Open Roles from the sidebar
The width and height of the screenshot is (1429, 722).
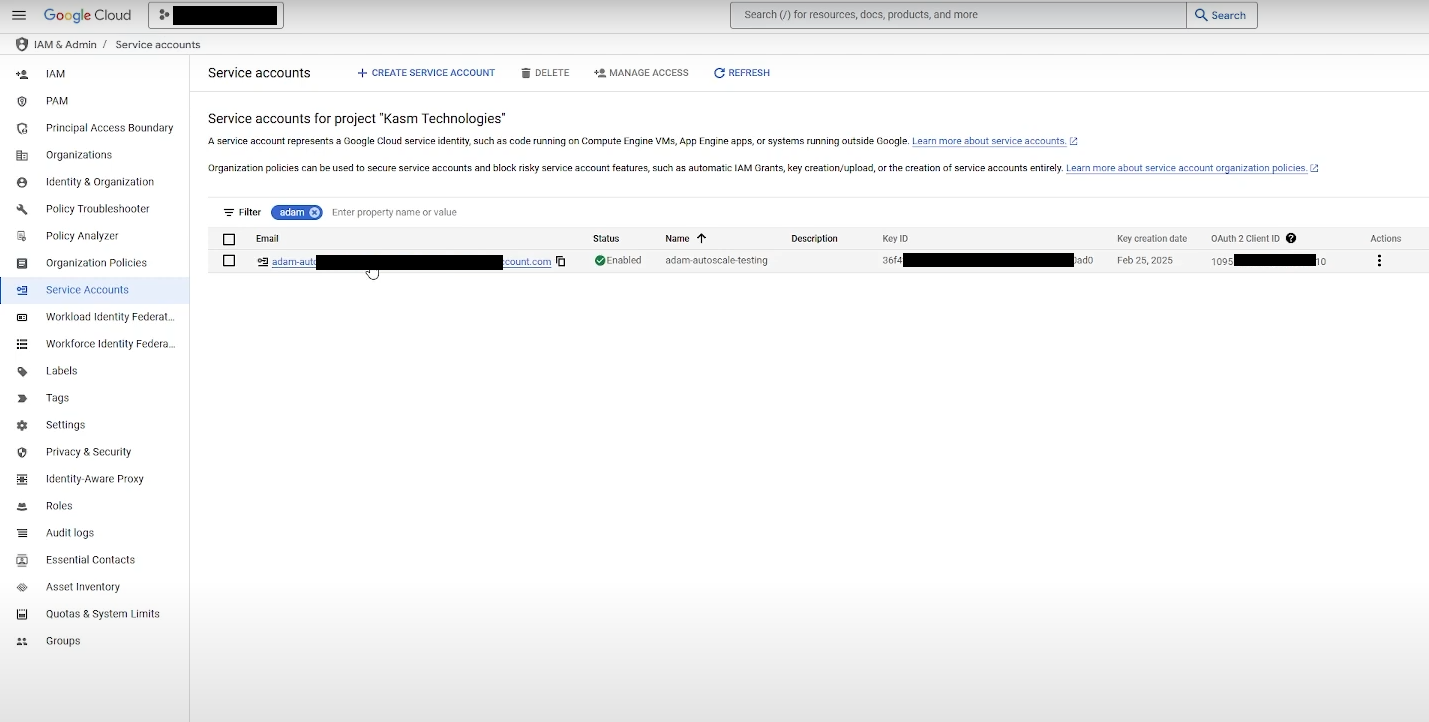click(x=60, y=505)
